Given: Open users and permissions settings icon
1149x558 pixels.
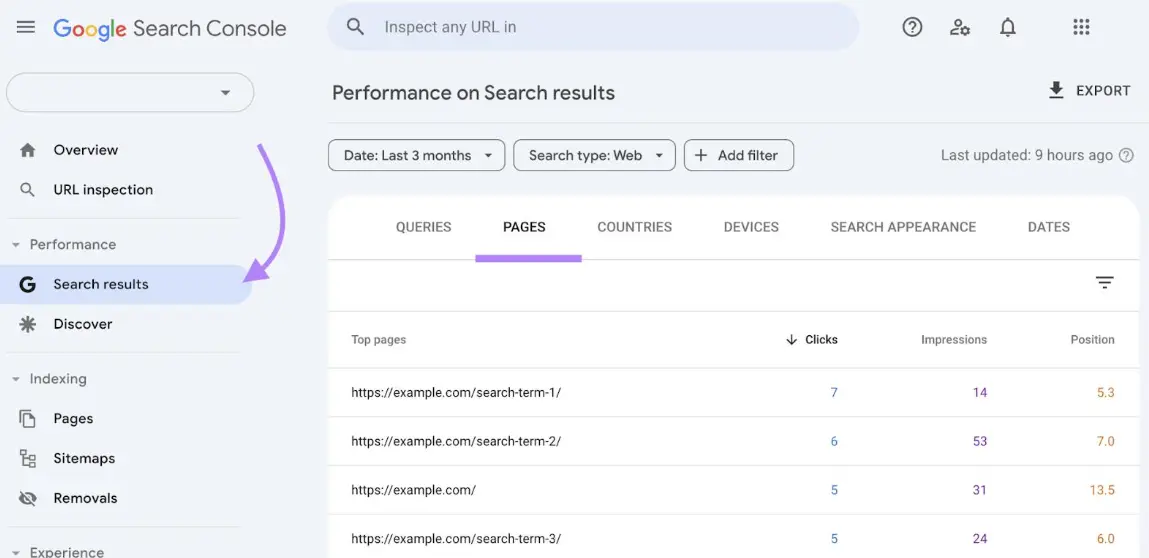Looking at the screenshot, I should pyautogui.click(x=960, y=27).
